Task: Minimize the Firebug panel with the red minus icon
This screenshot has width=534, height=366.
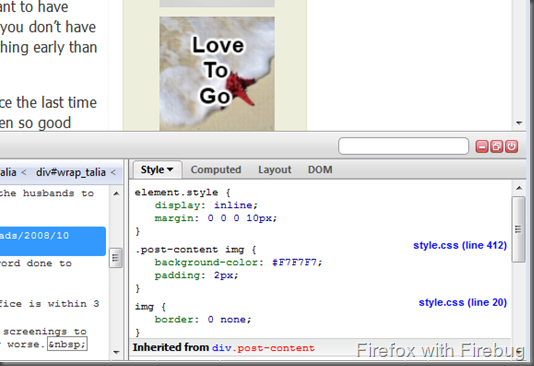Action: (x=482, y=147)
